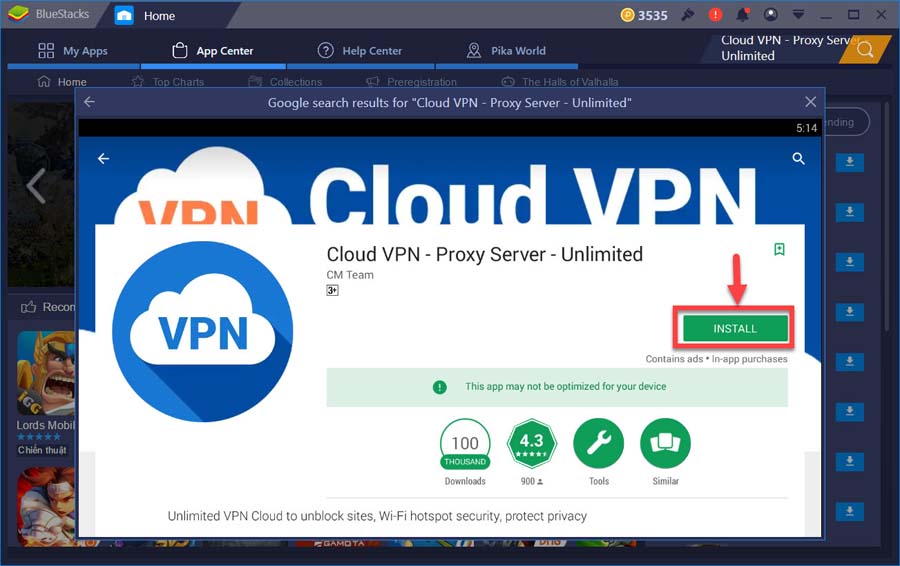Click previous carousel arrow on banner

click(36, 186)
